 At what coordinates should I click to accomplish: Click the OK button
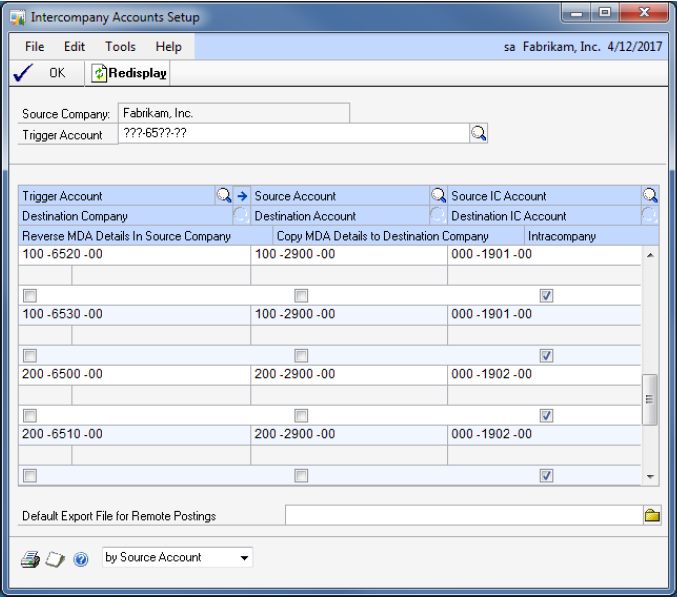tap(45, 73)
